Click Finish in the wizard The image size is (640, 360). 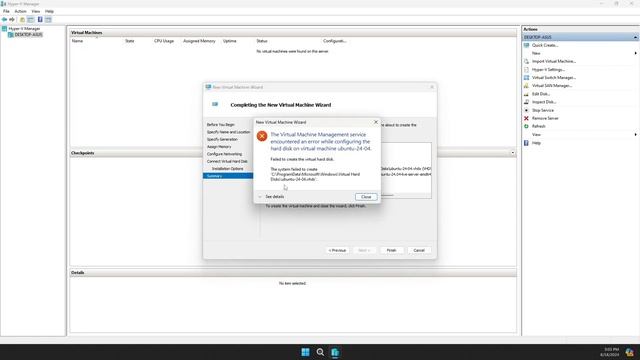[391, 250]
